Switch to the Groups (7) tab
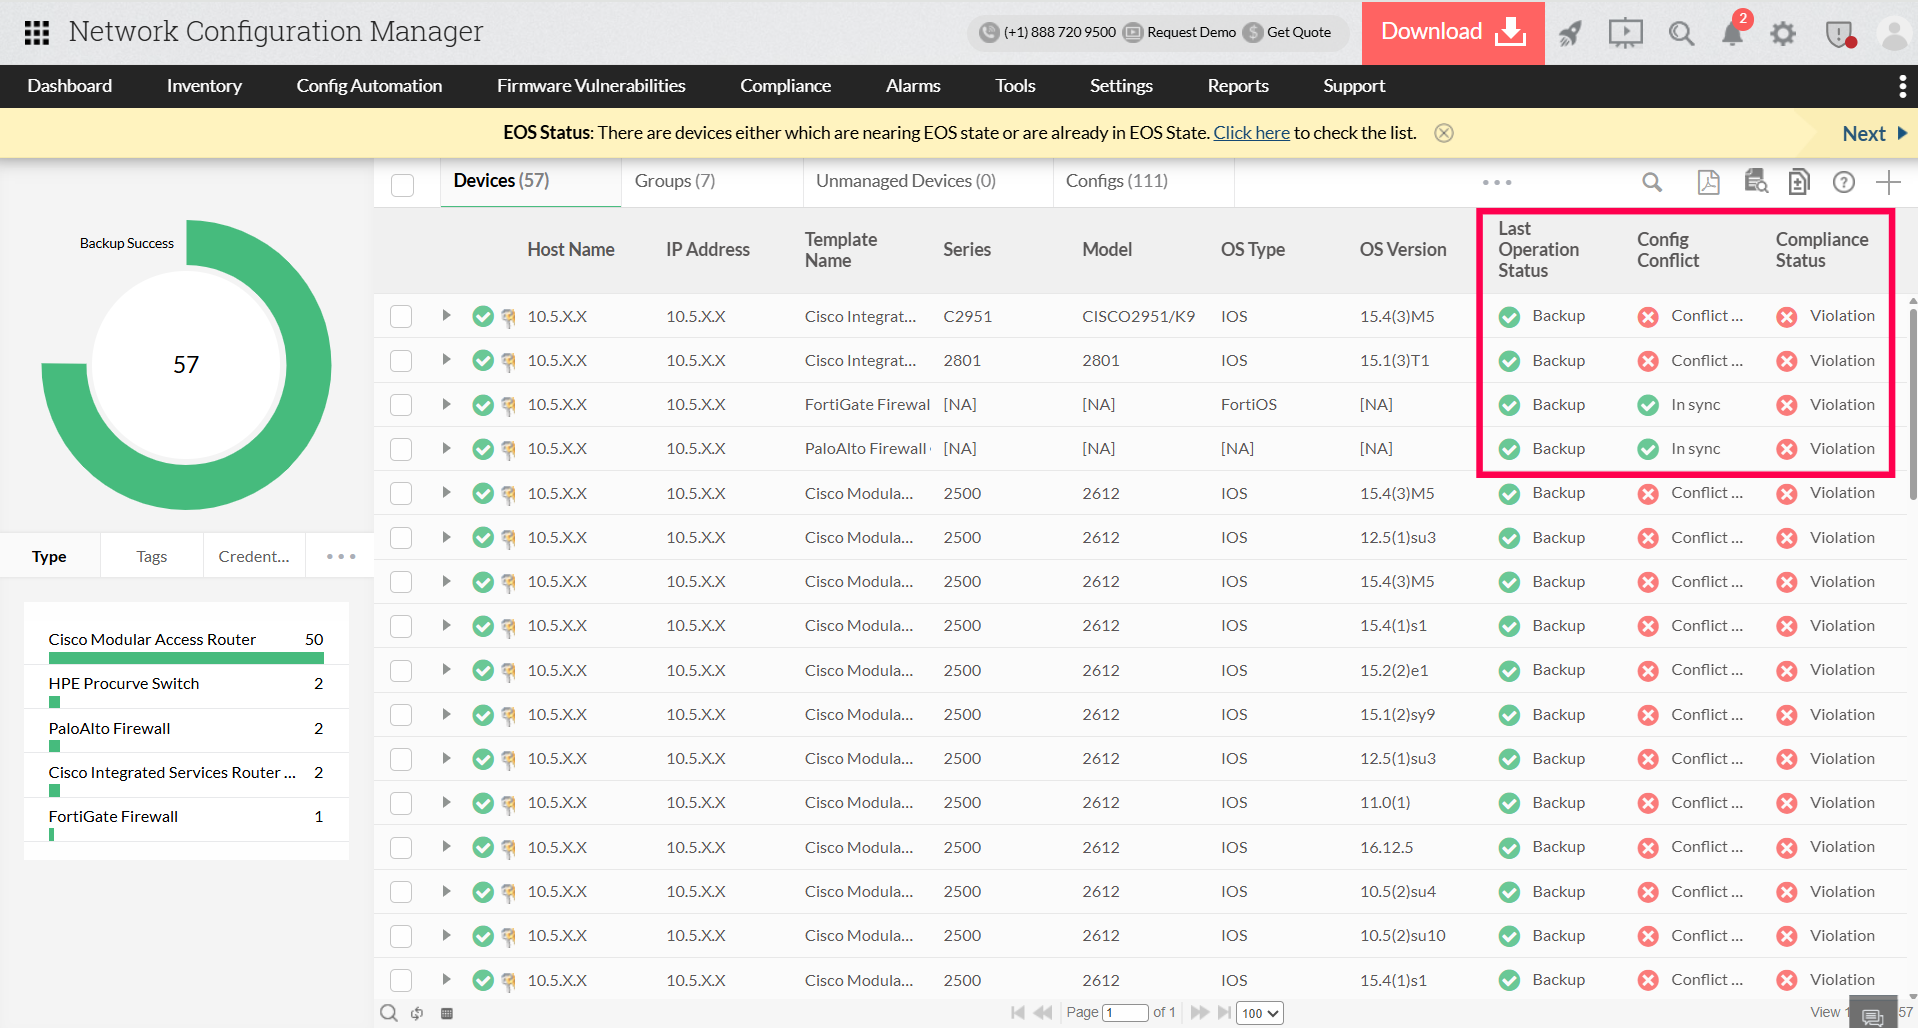The width and height of the screenshot is (1918, 1028). click(x=674, y=180)
